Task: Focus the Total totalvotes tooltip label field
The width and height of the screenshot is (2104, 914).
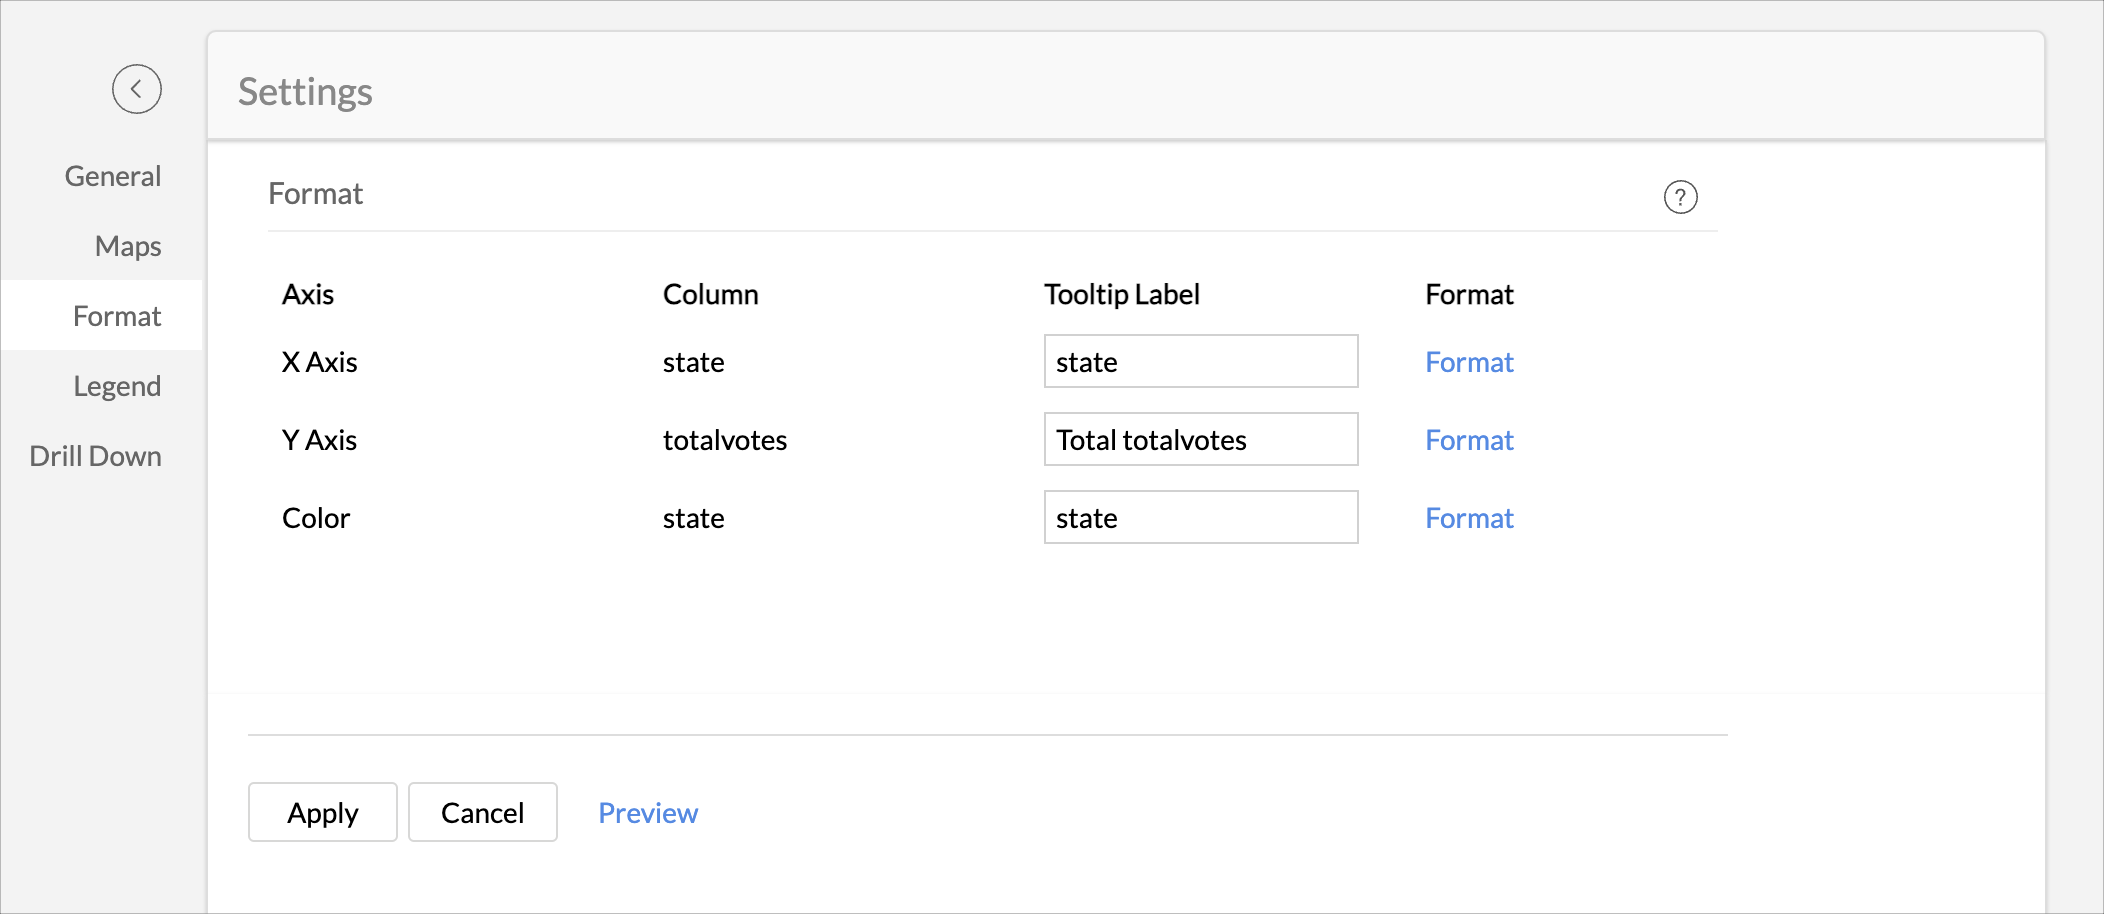Action: (1200, 439)
